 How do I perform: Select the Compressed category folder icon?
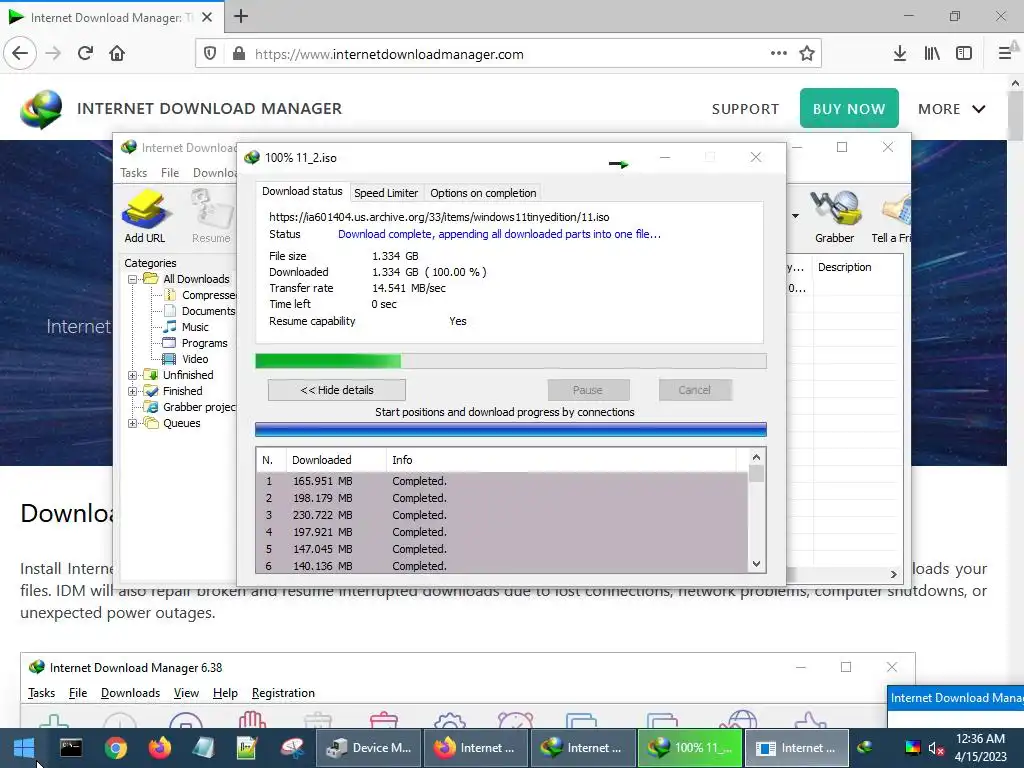coord(170,295)
